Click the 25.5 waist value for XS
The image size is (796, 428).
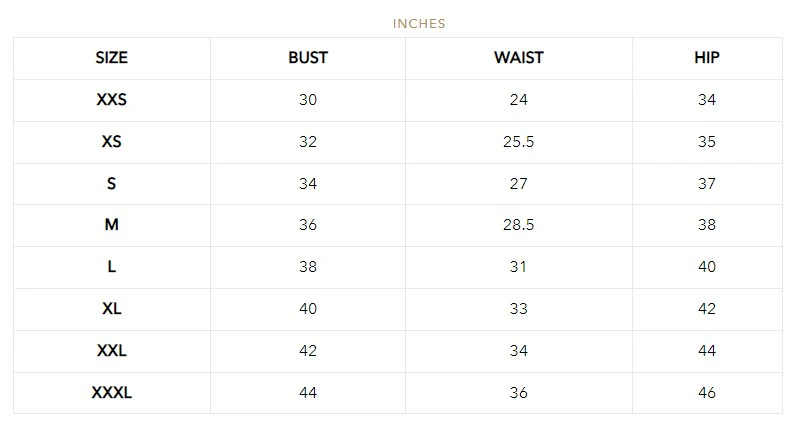[518, 142]
